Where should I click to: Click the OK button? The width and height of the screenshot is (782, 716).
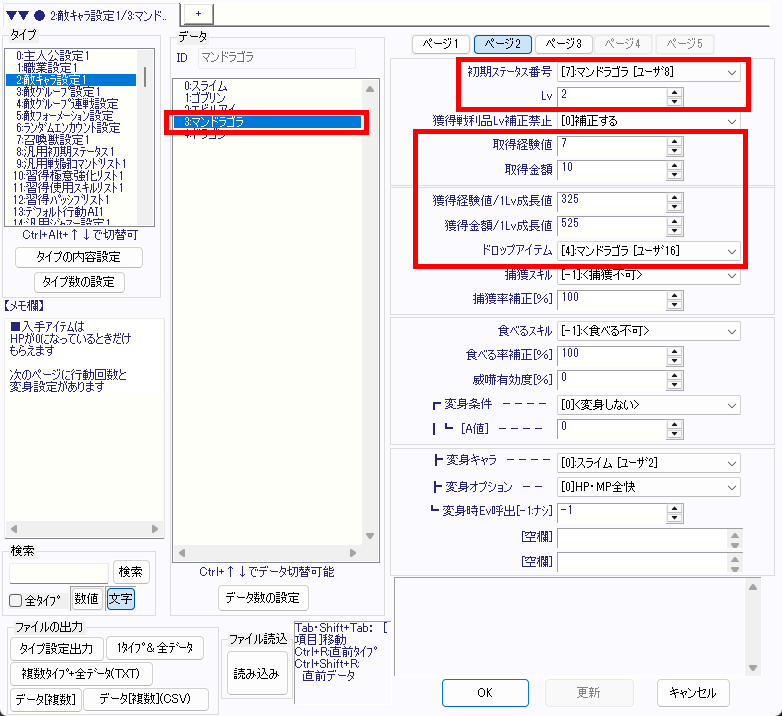pyautogui.click(x=484, y=692)
